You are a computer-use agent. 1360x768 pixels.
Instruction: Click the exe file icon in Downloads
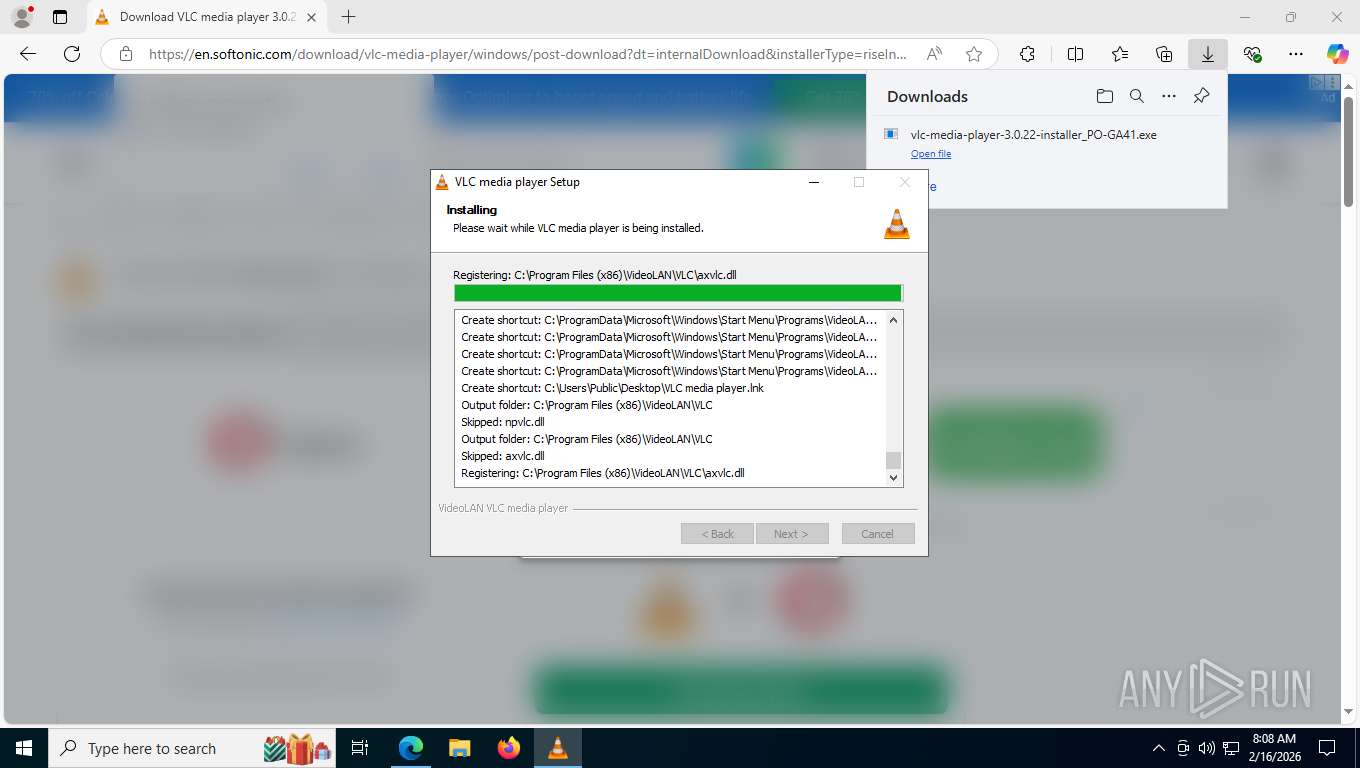[x=891, y=134]
